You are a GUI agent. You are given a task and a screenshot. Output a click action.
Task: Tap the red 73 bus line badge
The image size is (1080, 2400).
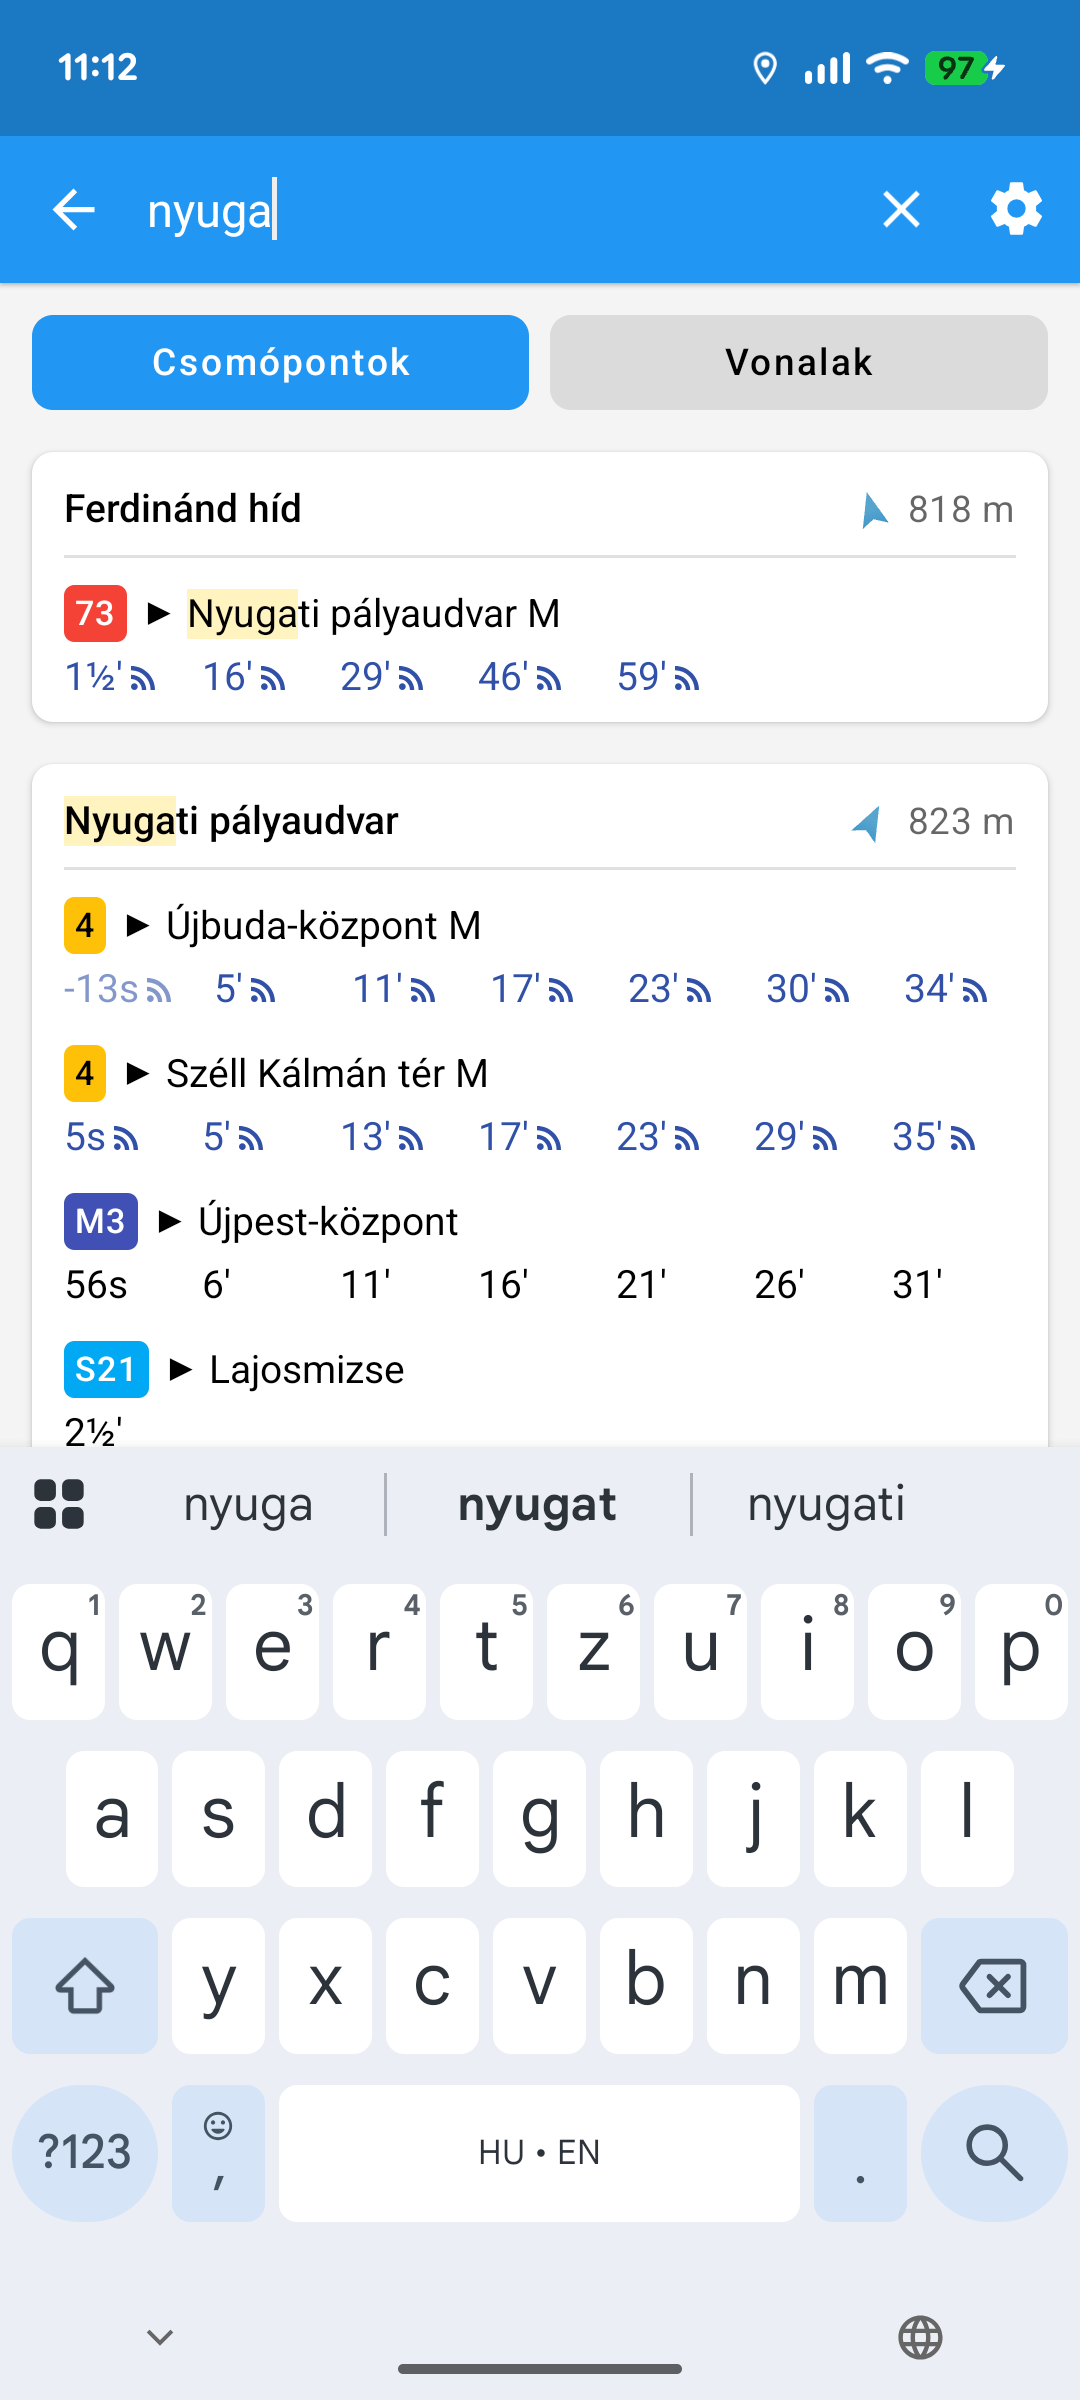click(x=95, y=613)
